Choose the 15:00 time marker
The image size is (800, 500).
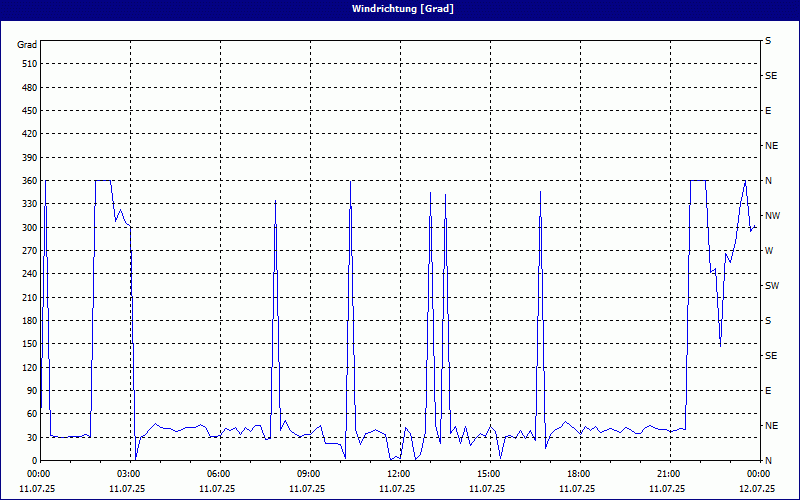[x=488, y=474]
